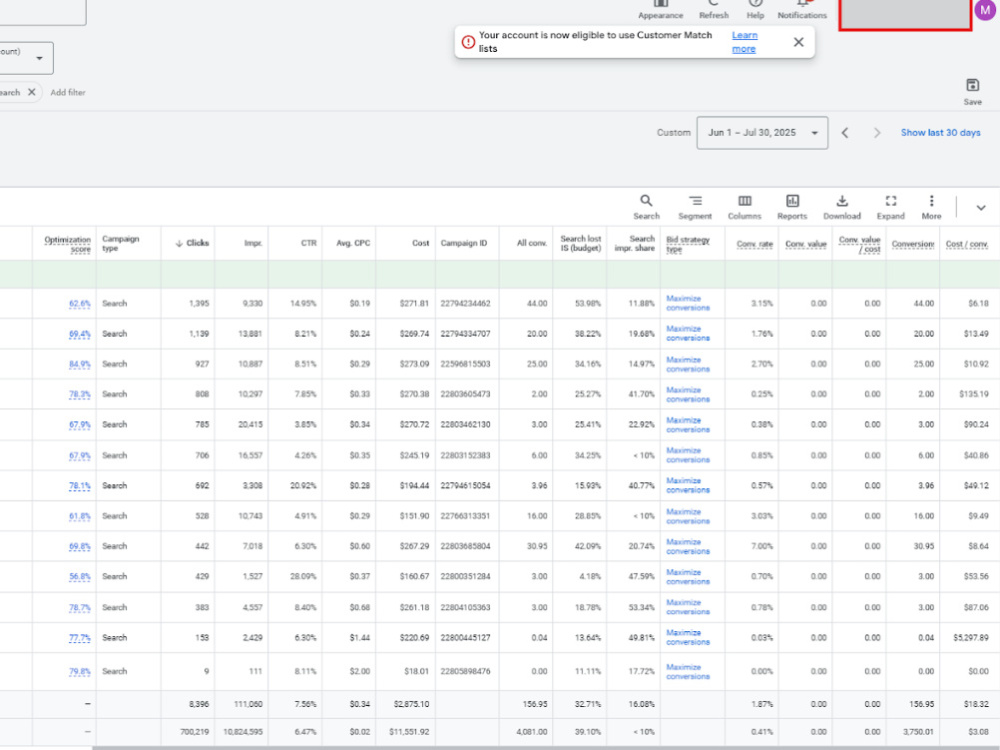Open the 62.6% optimization score link
This screenshot has width=1000, height=750.
click(80, 304)
